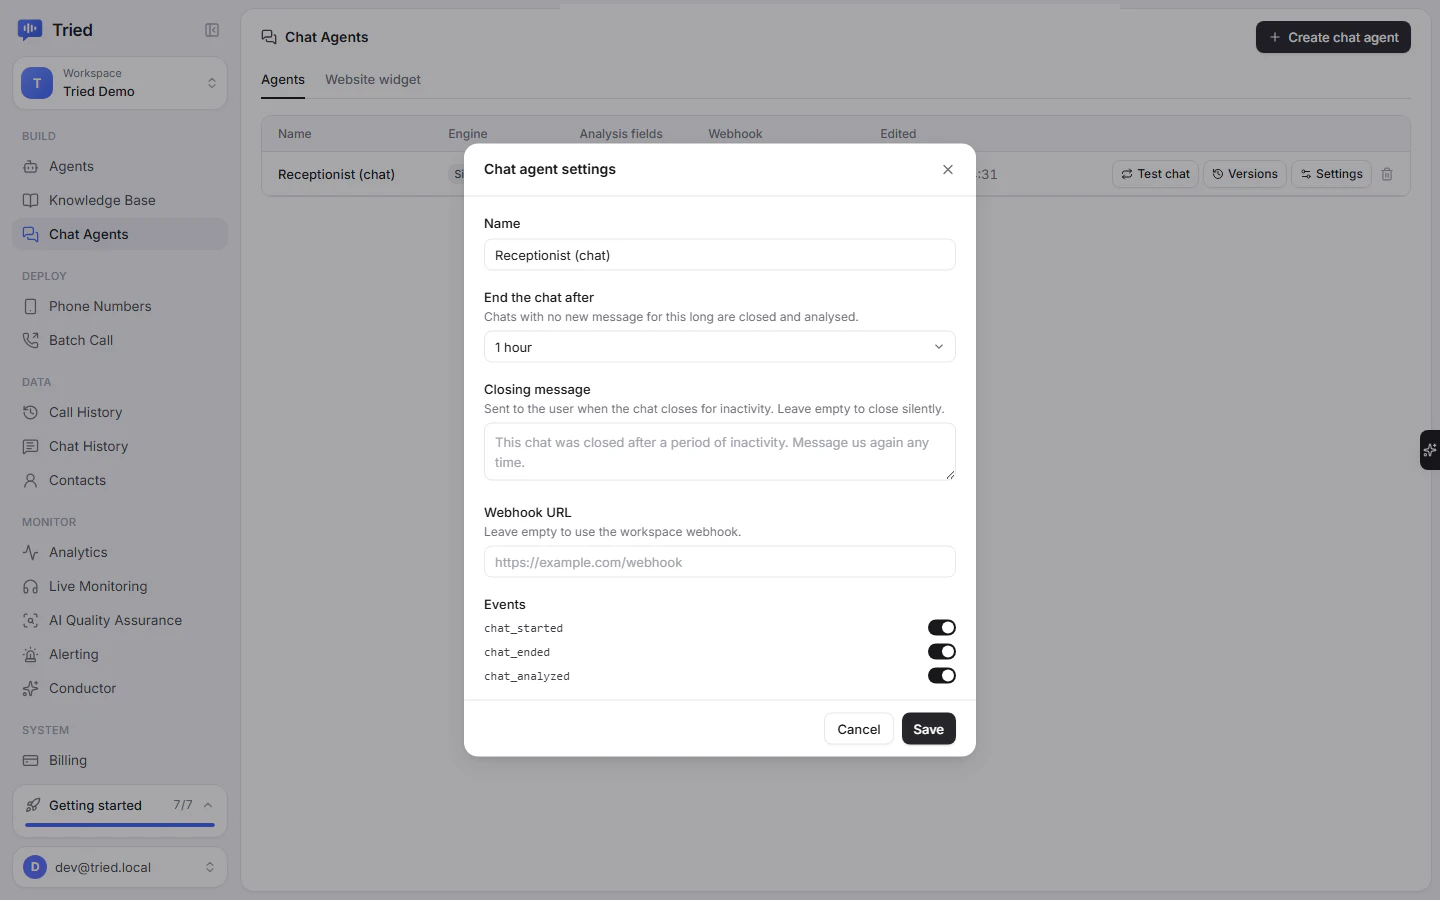Toggle the chat_analyzed event switch
Viewport: 1440px width, 900px height.
tap(942, 676)
